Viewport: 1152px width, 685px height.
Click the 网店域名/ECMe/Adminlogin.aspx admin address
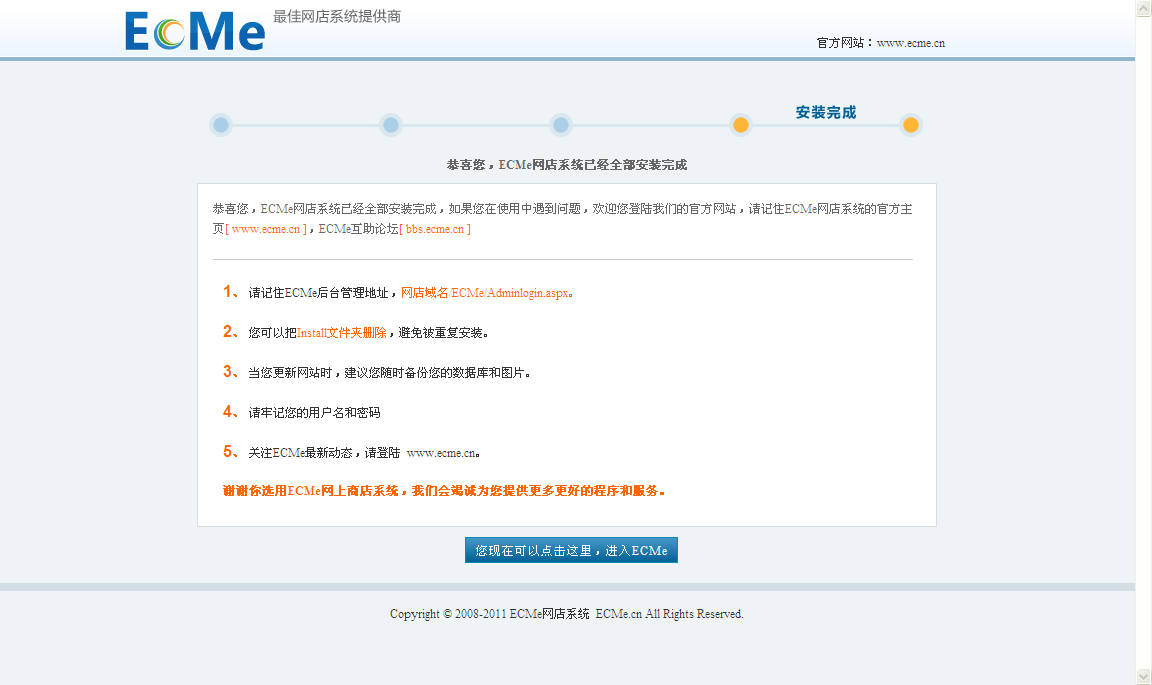(485, 293)
